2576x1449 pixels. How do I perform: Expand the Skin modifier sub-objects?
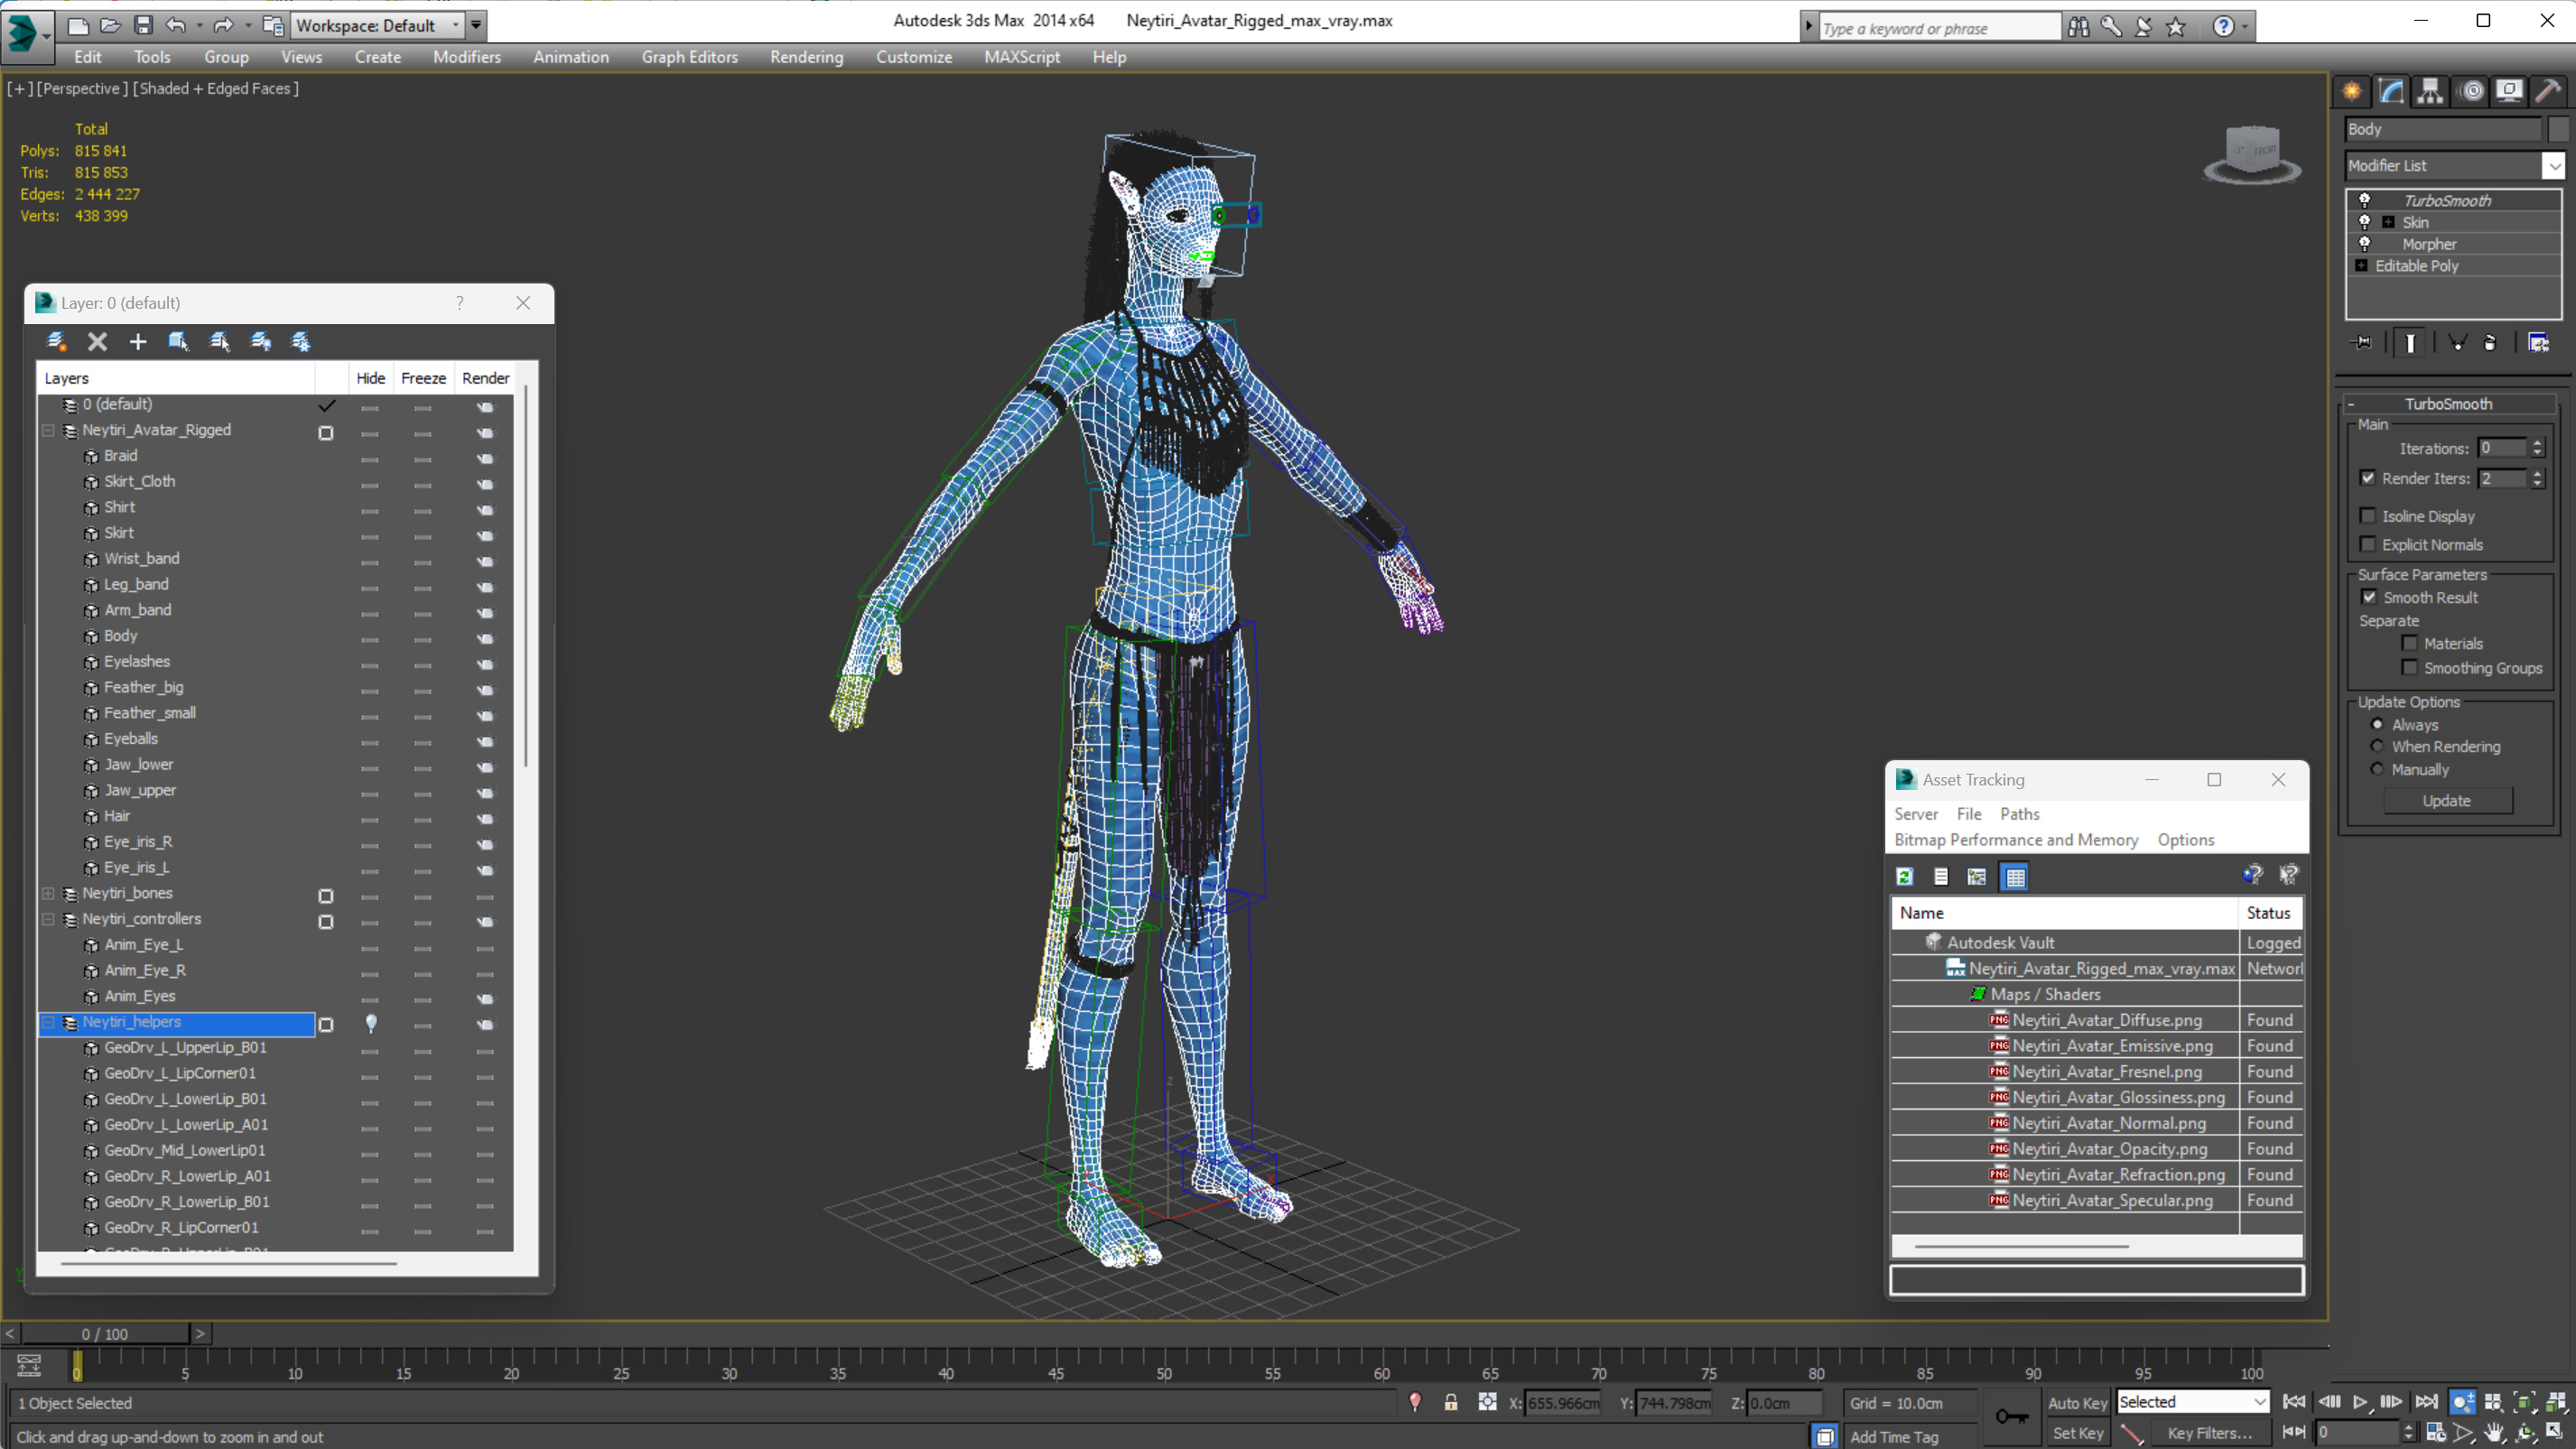point(2388,222)
